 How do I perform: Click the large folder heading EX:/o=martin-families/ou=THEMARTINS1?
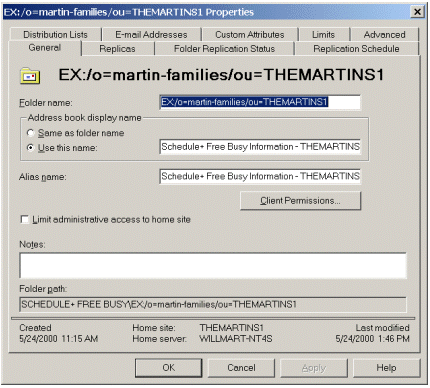221,75
